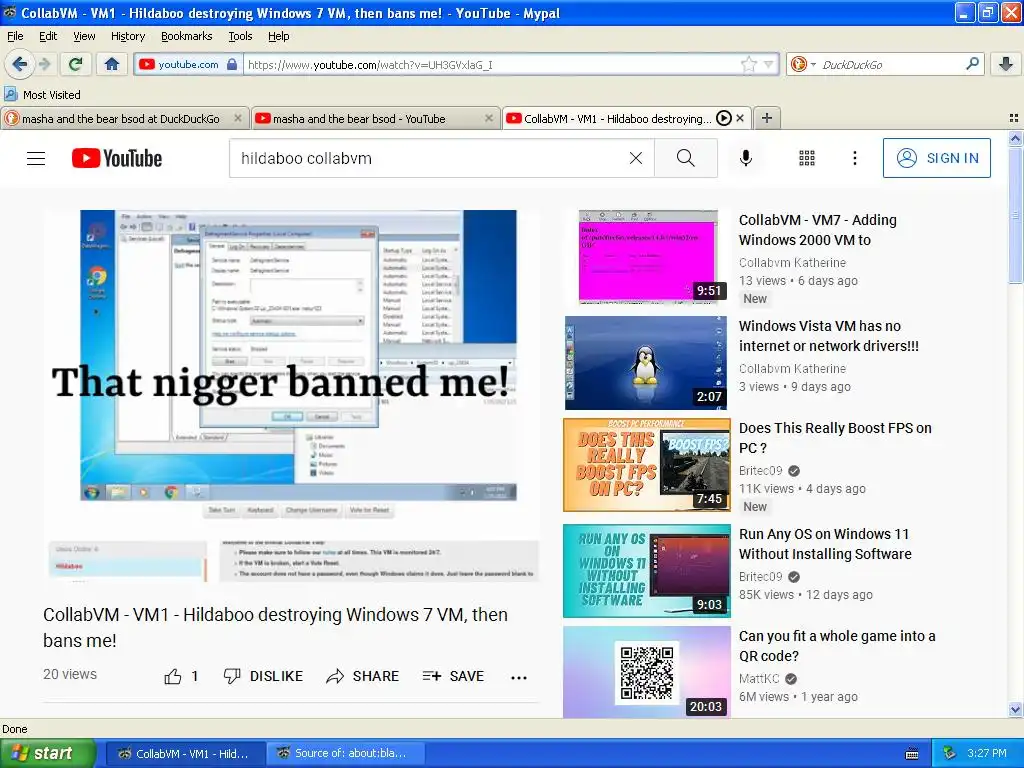Open title 'CollabVM - VM7 - Adding Windows 2000 VM to'
This screenshot has width=1024, height=768.
[817, 230]
